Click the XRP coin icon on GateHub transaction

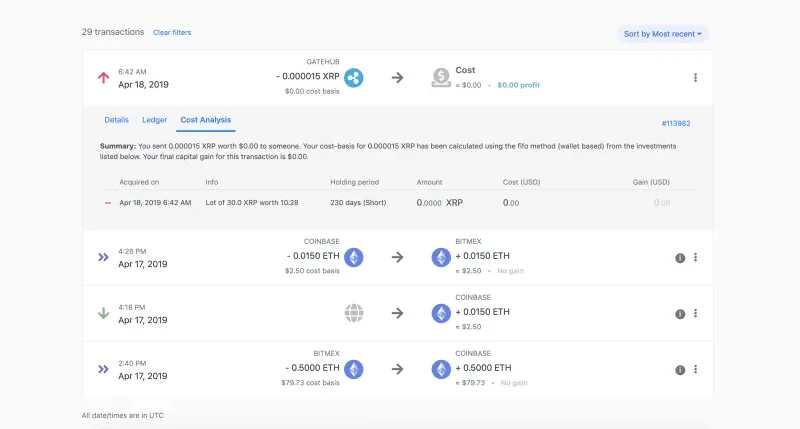tap(353, 77)
